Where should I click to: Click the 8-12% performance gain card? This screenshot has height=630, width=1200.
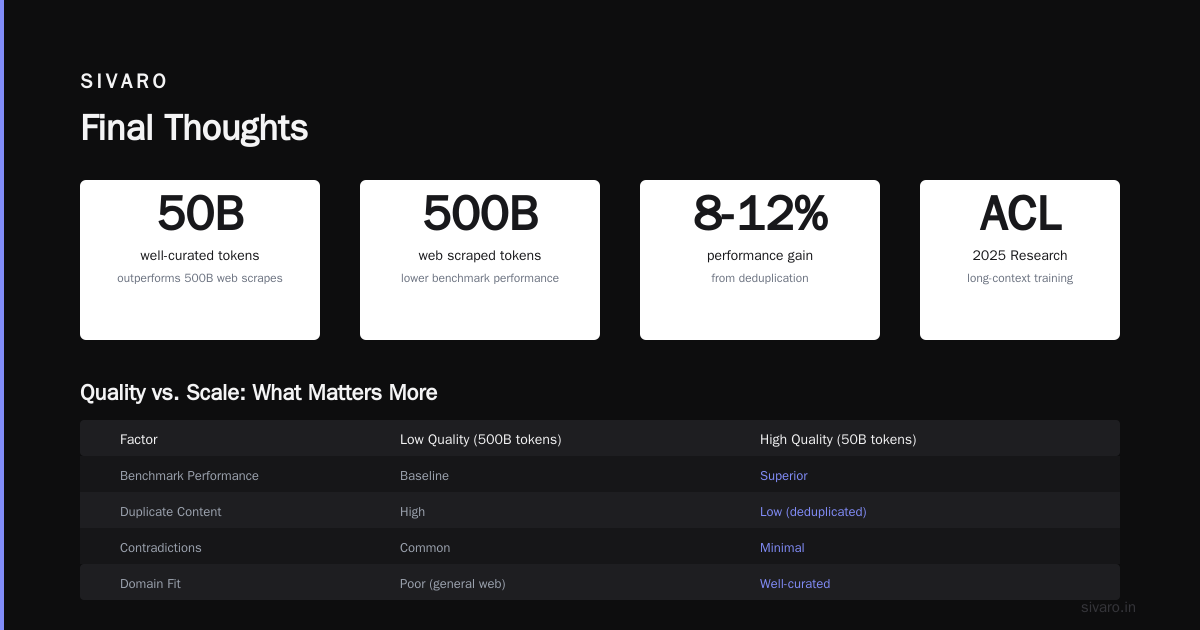click(760, 260)
